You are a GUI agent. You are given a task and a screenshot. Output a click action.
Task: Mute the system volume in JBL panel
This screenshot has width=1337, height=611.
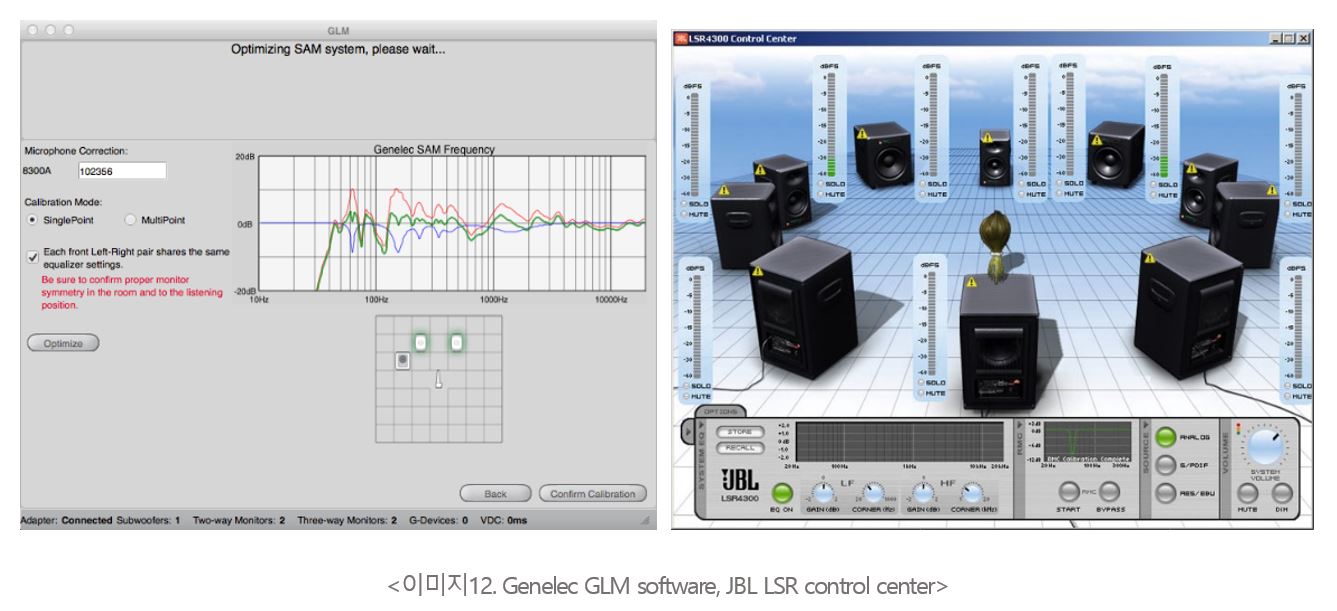coord(1248,491)
